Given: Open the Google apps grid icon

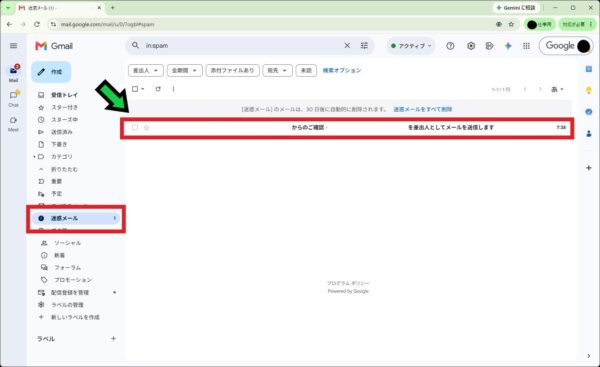Looking at the screenshot, I should 527,46.
